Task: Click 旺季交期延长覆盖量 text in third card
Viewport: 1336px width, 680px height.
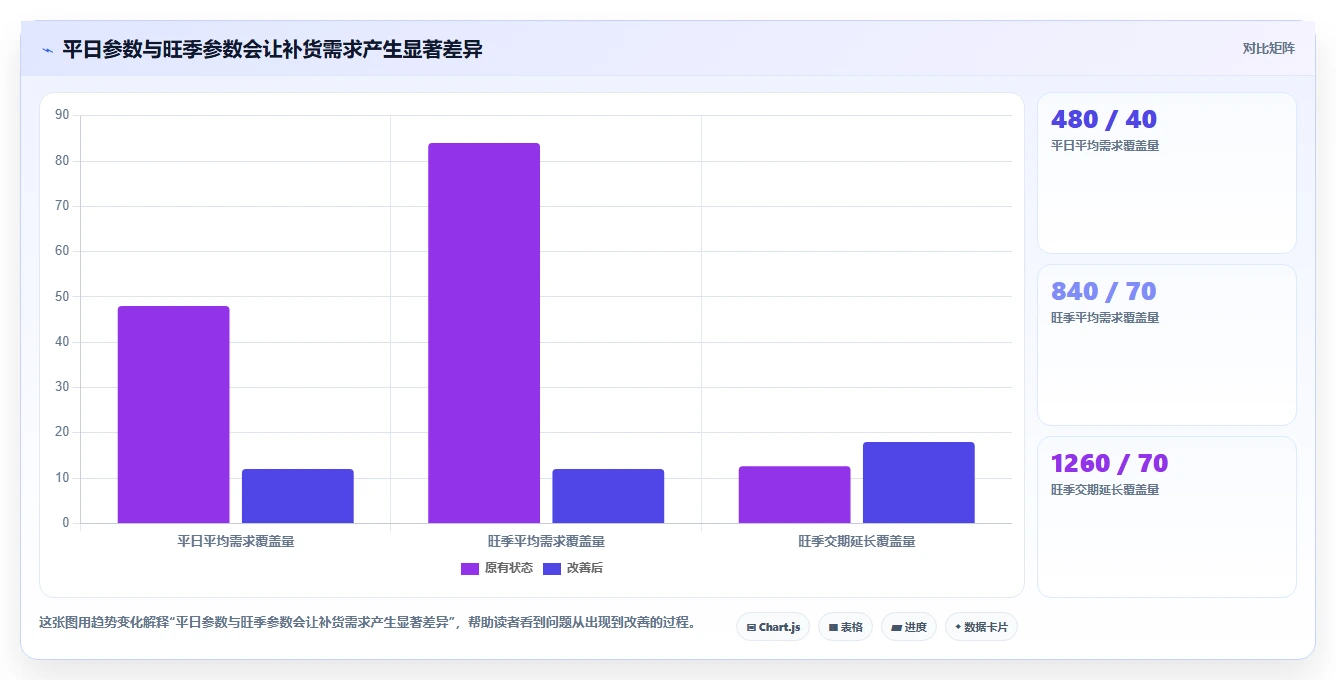Action: (x=1105, y=490)
